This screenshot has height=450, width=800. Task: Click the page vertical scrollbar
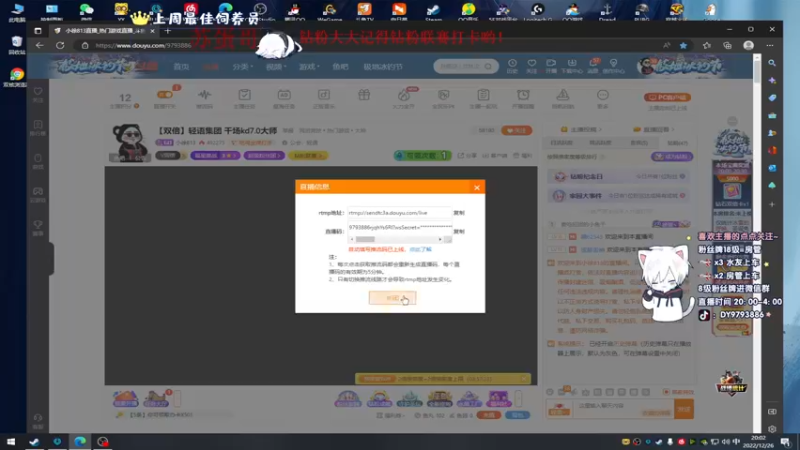click(757, 72)
